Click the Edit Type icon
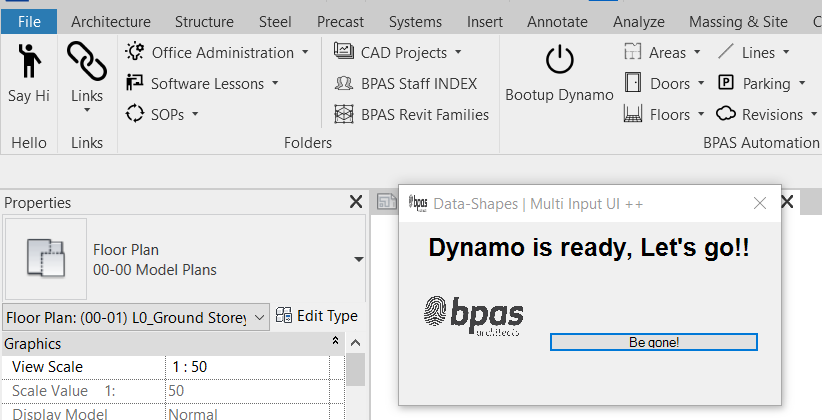Viewport: 822px width, 420px height. coord(284,315)
